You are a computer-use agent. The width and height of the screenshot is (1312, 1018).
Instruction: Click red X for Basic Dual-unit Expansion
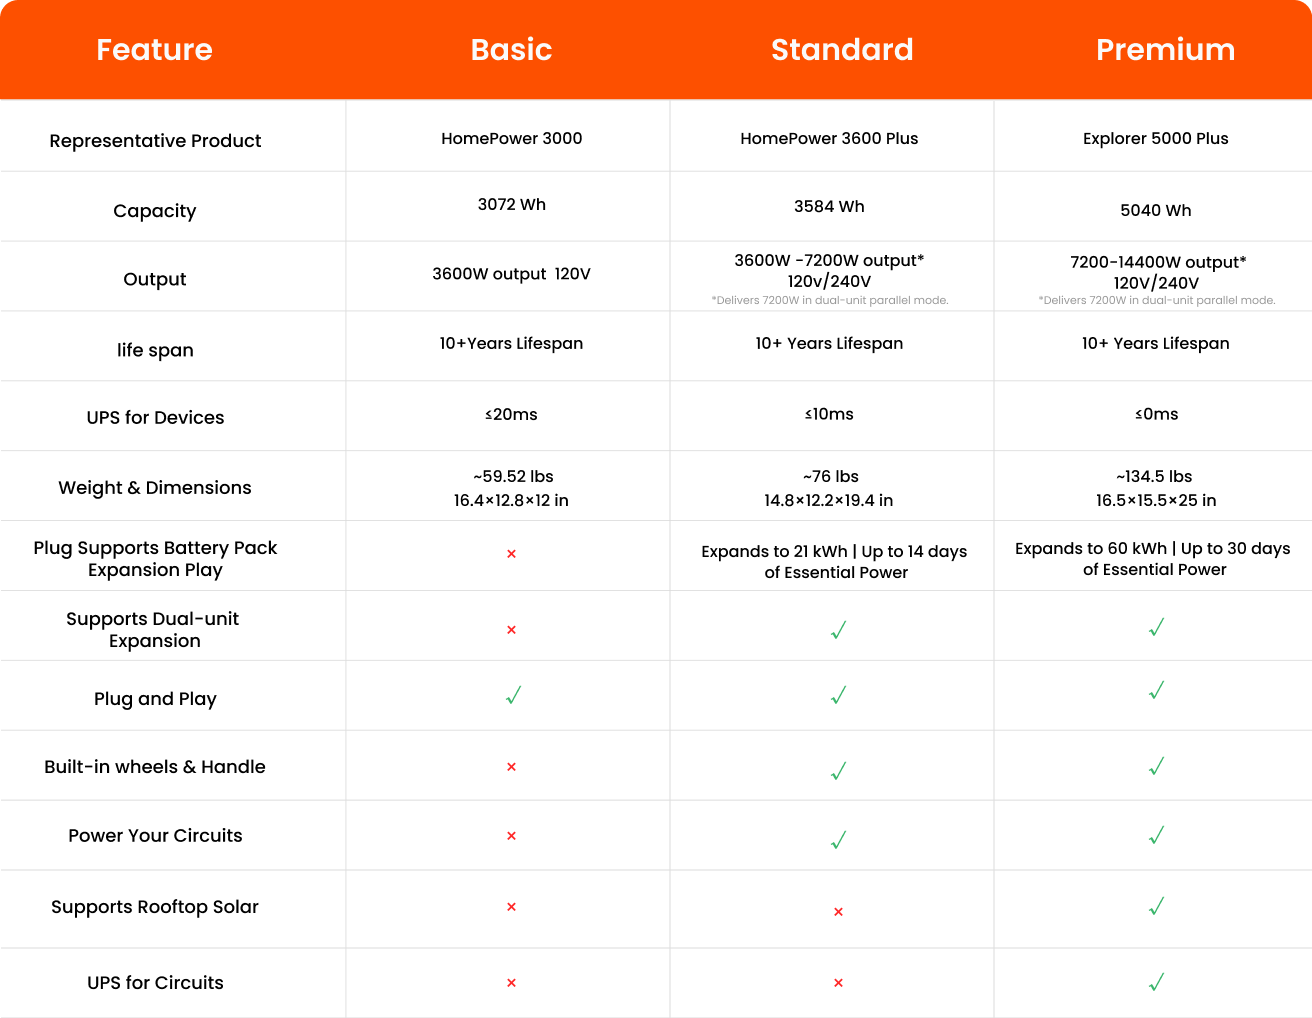tap(511, 630)
